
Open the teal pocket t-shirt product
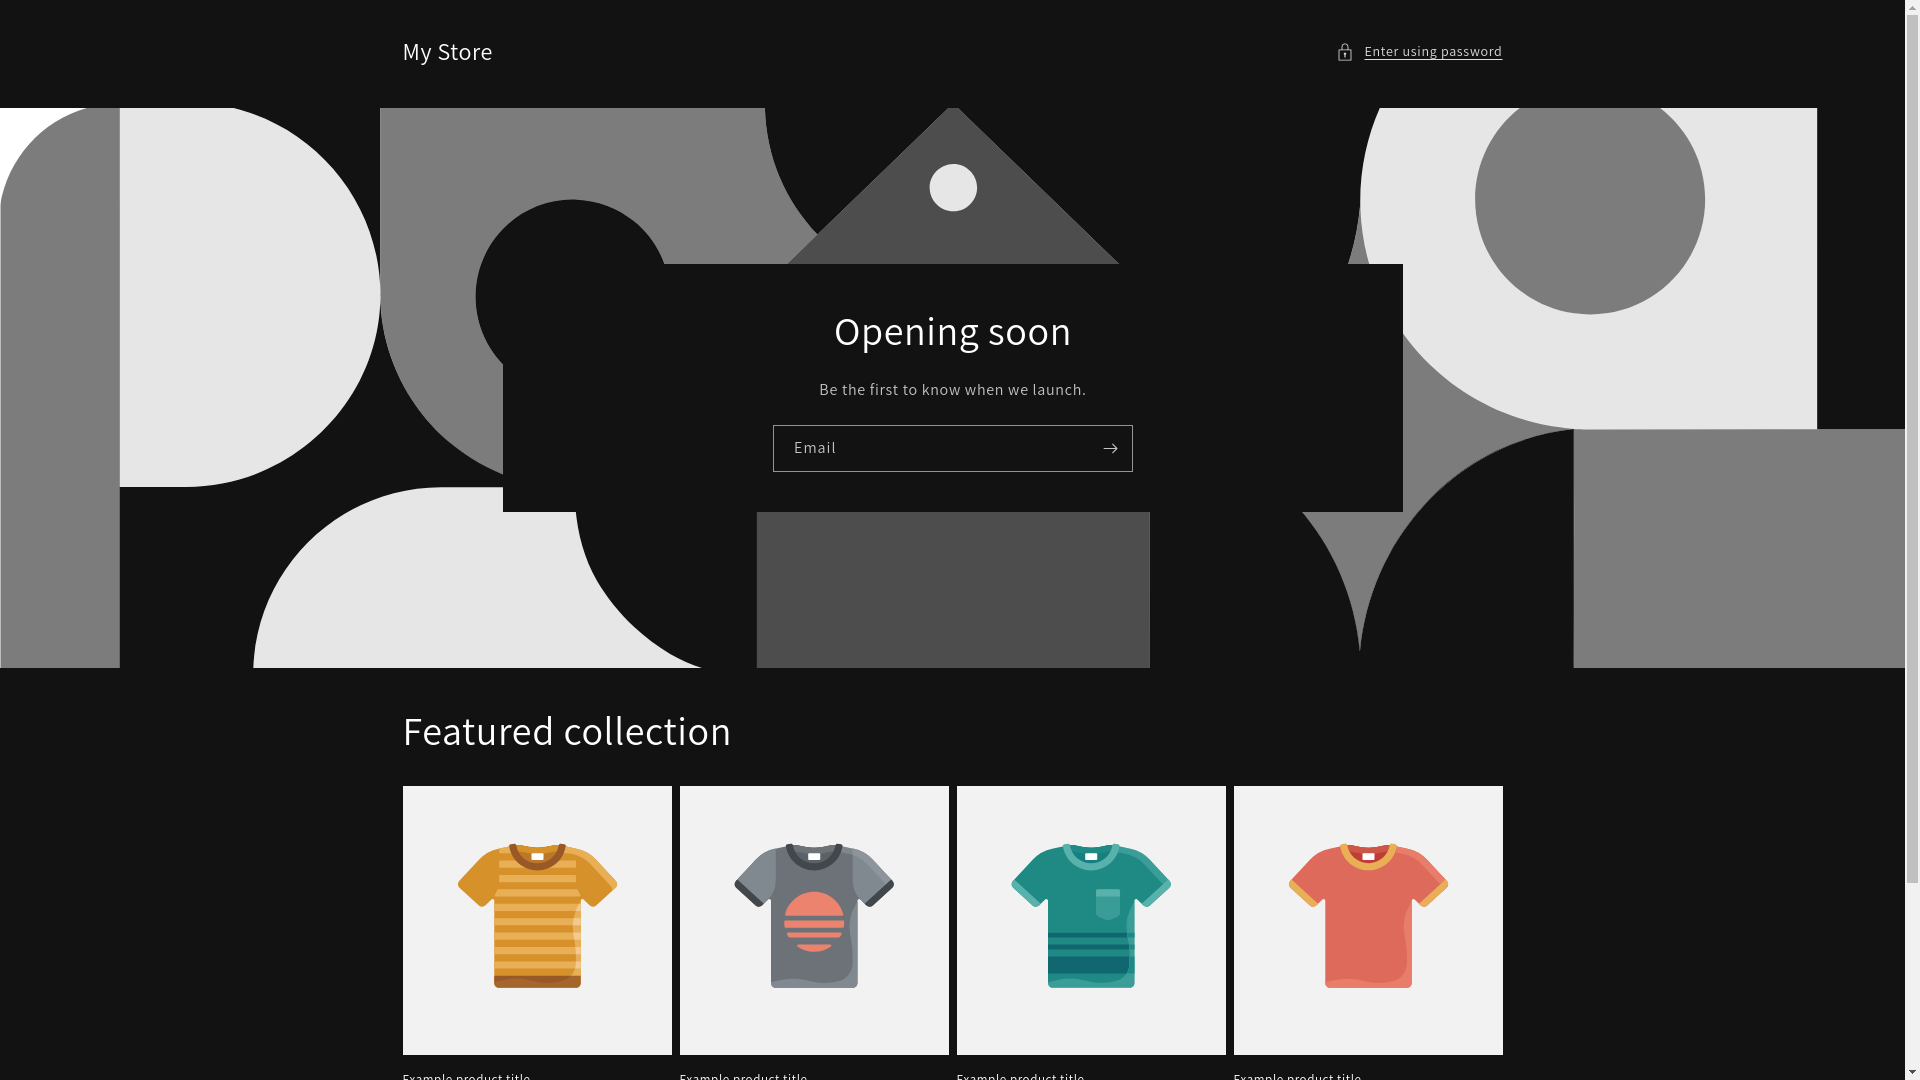pyautogui.click(x=1091, y=920)
